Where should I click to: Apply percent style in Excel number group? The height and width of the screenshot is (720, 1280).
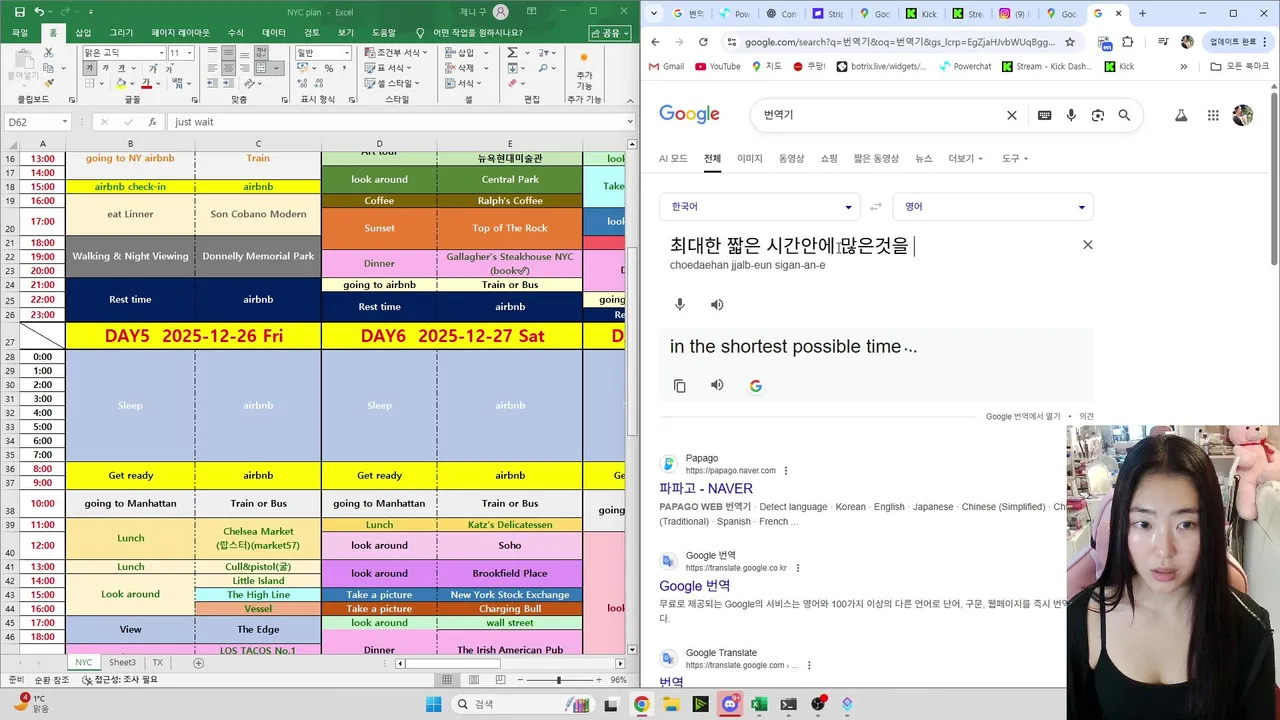coord(329,68)
